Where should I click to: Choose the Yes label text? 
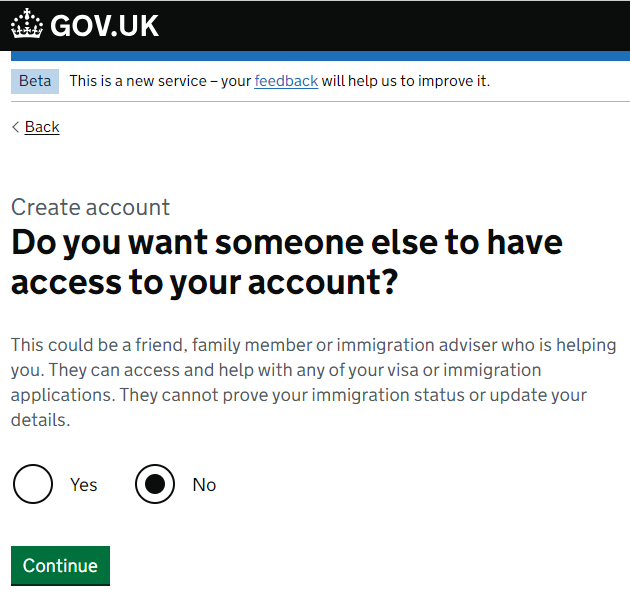pyautogui.click(x=84, y=485)
